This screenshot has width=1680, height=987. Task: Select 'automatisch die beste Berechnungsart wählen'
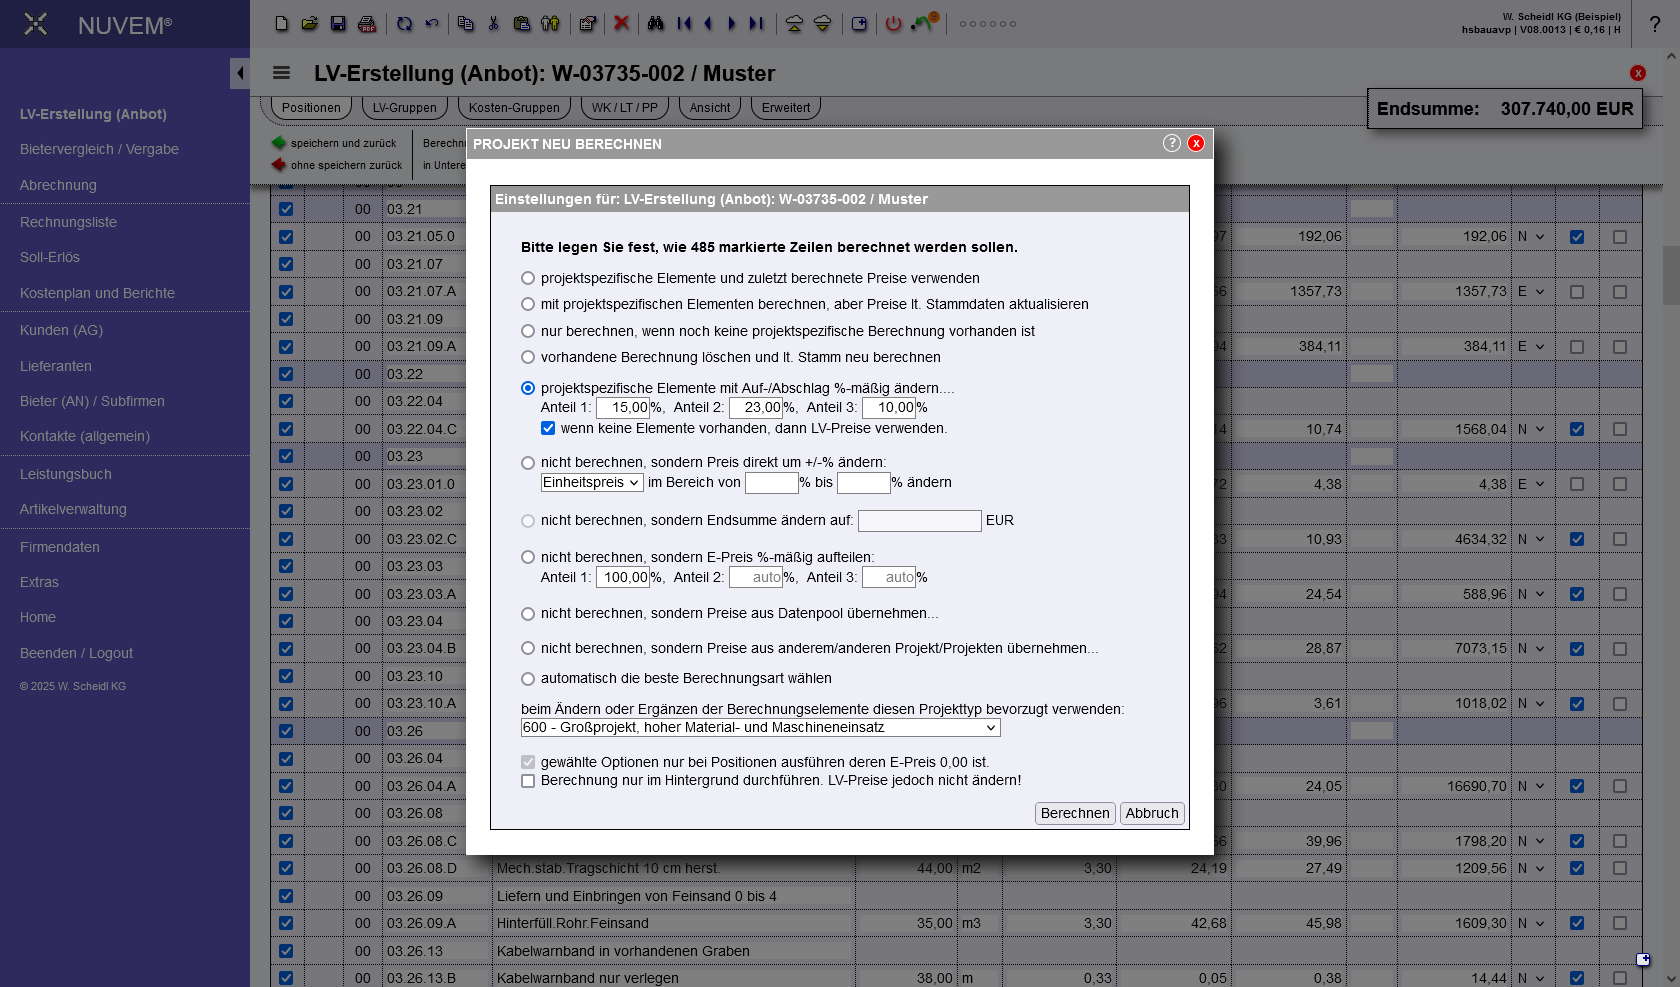[528, 678]
